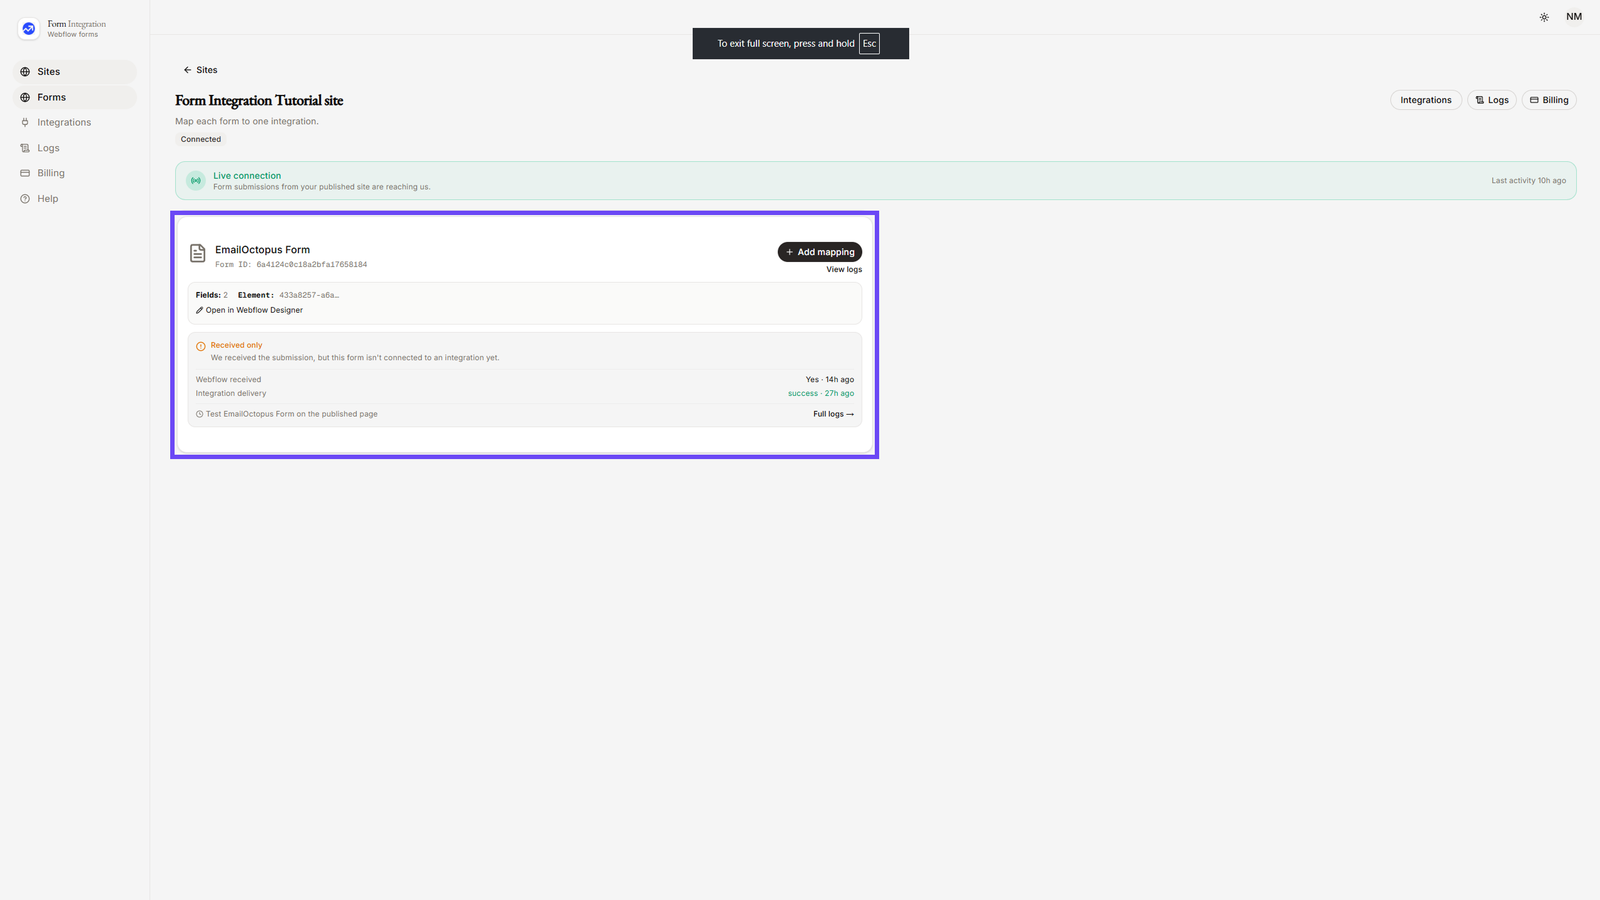Screen dimensions: 1600x900
Task: Go to Integrations in the sidebar
Action: click(75, 122)
